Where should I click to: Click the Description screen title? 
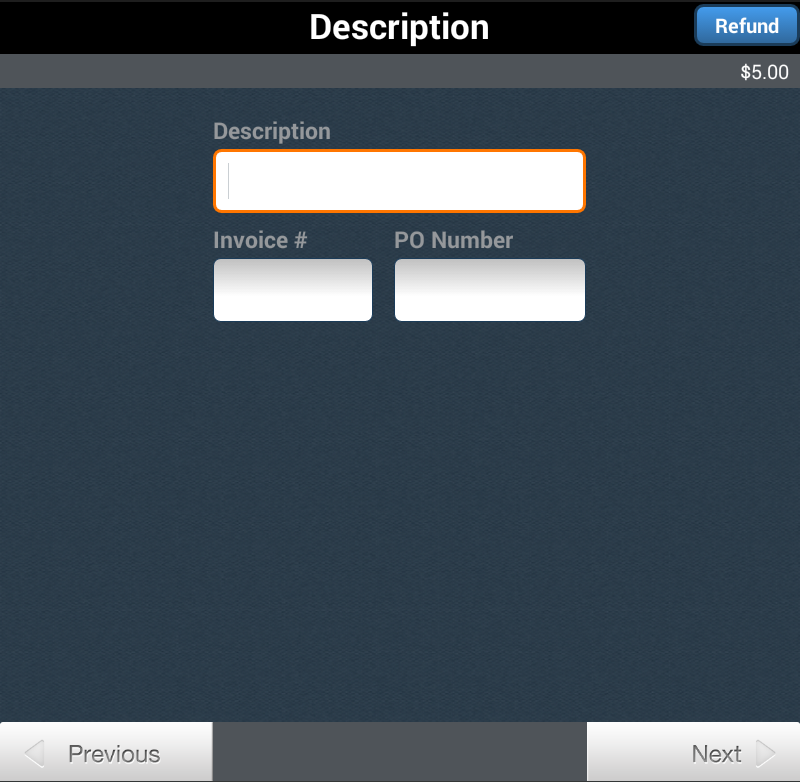coord(399,27)
